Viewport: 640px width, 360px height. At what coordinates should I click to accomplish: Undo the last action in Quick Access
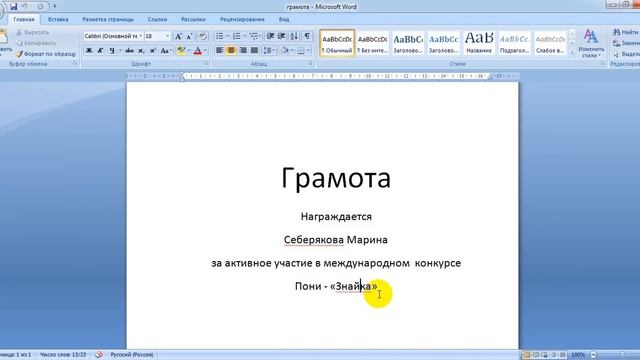point(25,7)
